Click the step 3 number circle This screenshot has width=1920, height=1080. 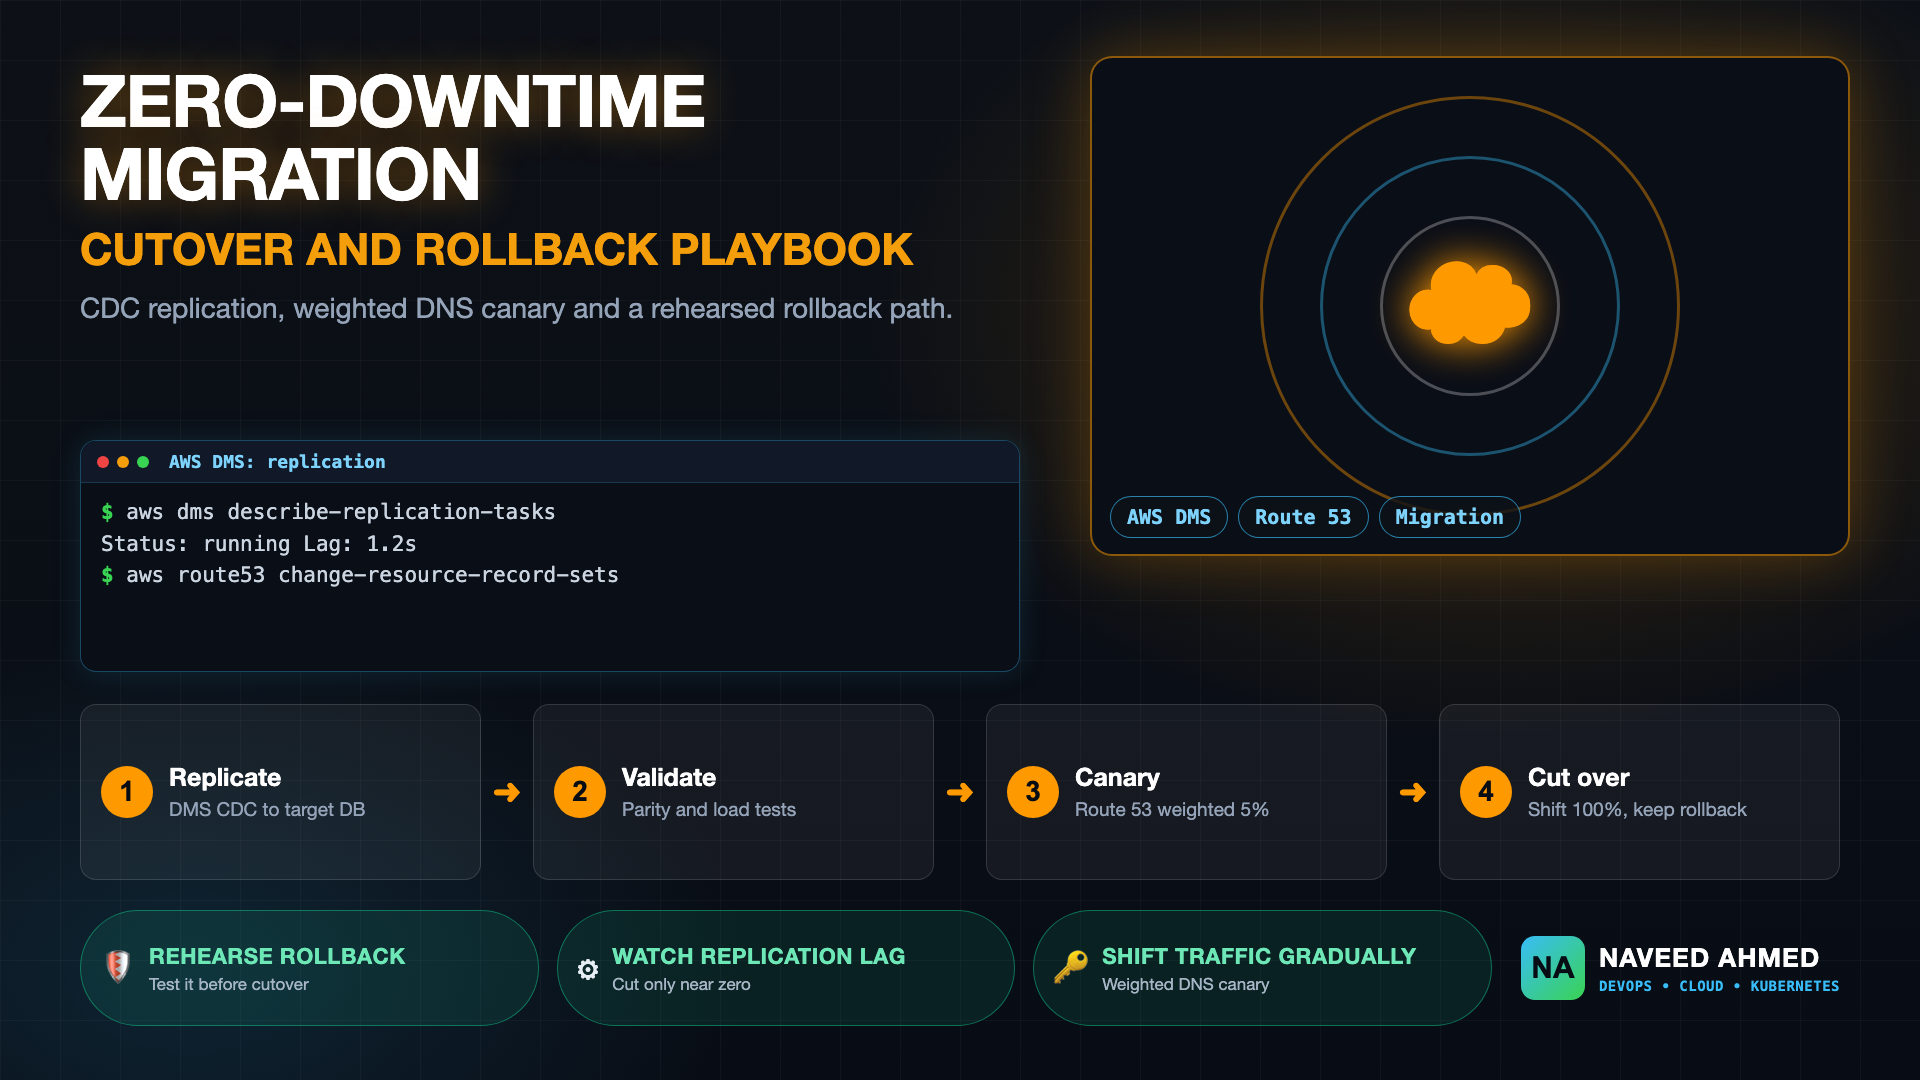click(x=1033, y=792)
